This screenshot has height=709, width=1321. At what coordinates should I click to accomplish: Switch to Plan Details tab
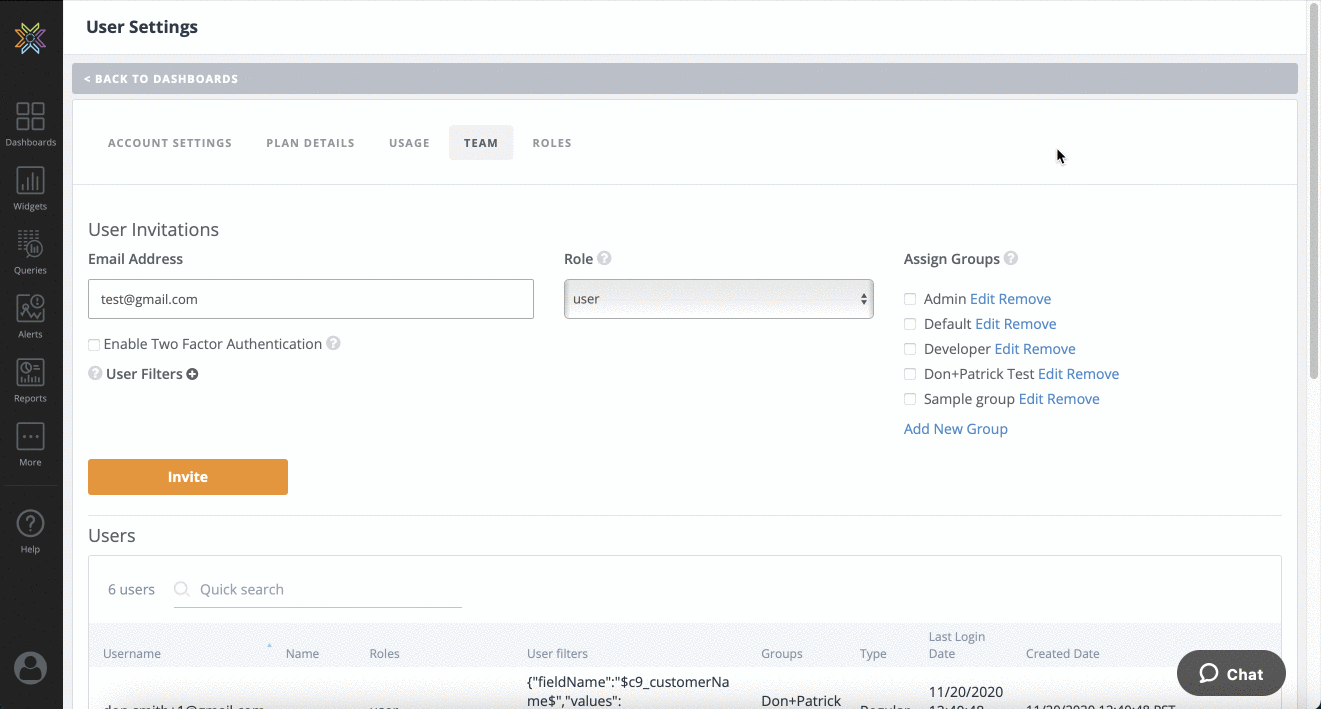310,143
